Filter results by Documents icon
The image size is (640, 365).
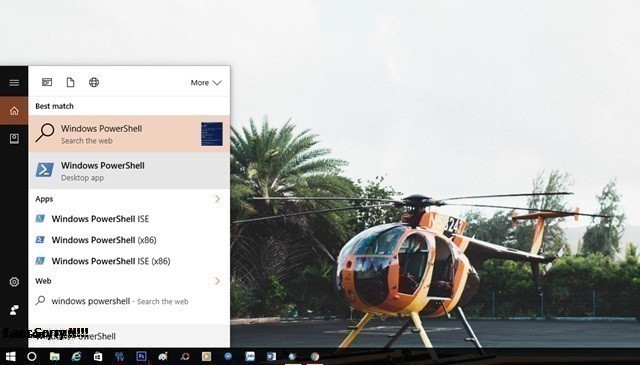click(x=71, y=82)
